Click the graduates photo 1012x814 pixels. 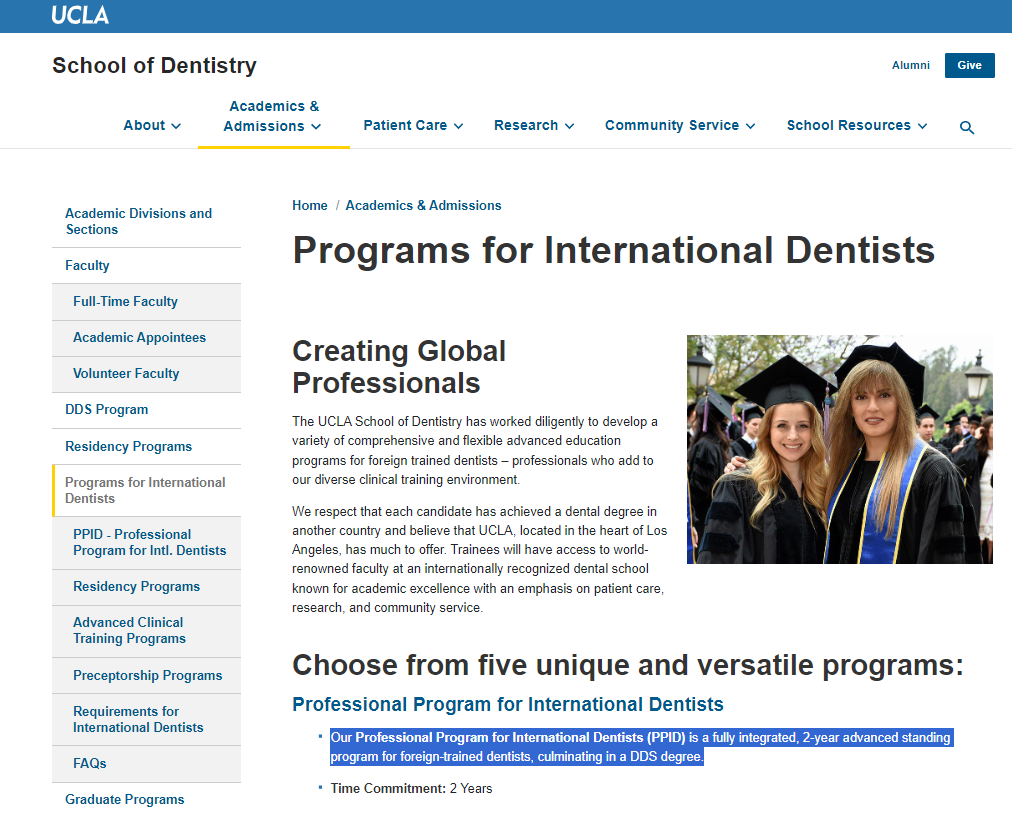click(x=839, y=449)
